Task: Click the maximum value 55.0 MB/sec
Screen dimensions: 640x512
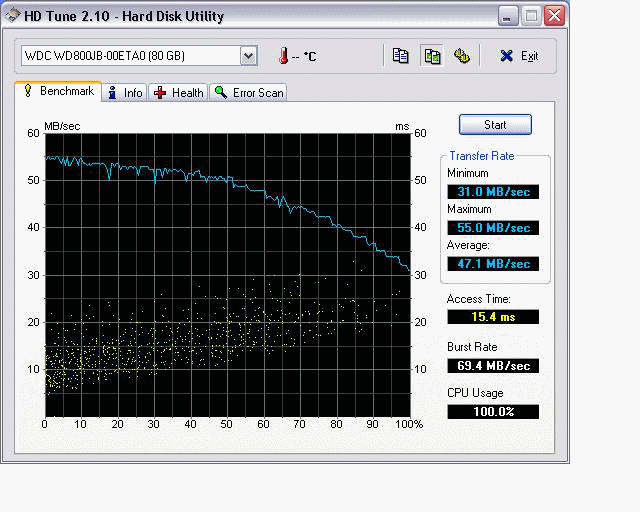Action: (x=493, y=227)
